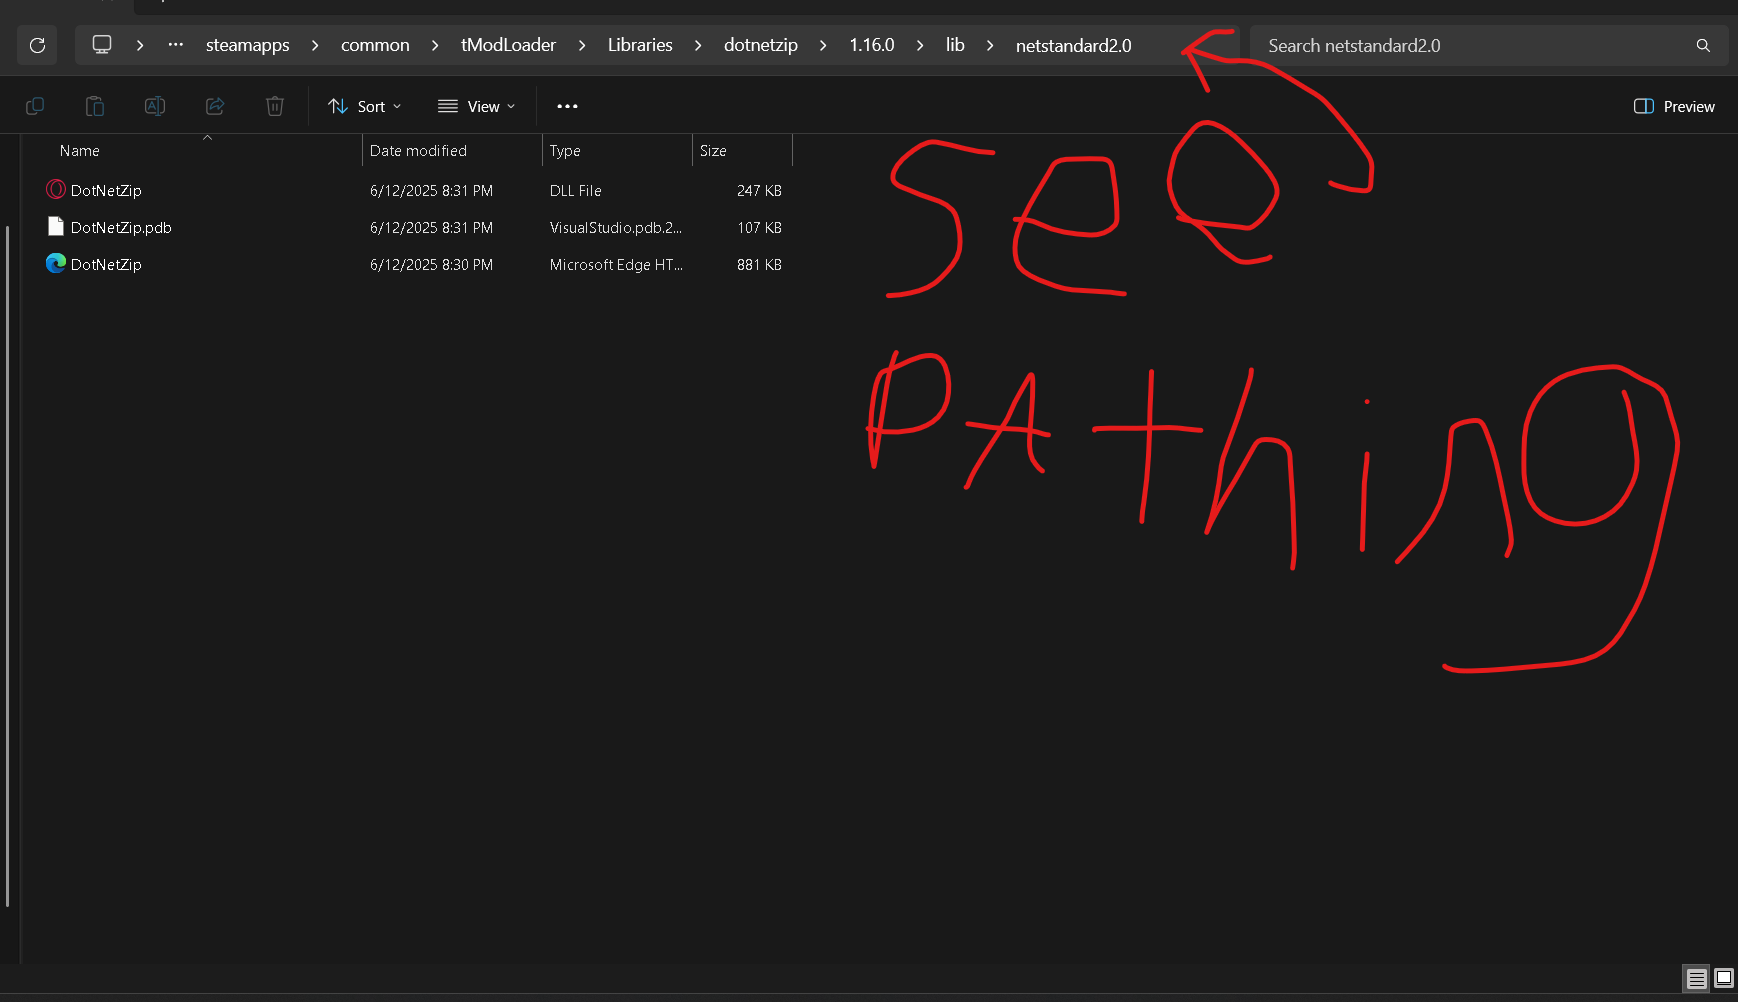Select the 247 KB size cell
This screenshot has width=1738, height=1002.
[759, 190]
